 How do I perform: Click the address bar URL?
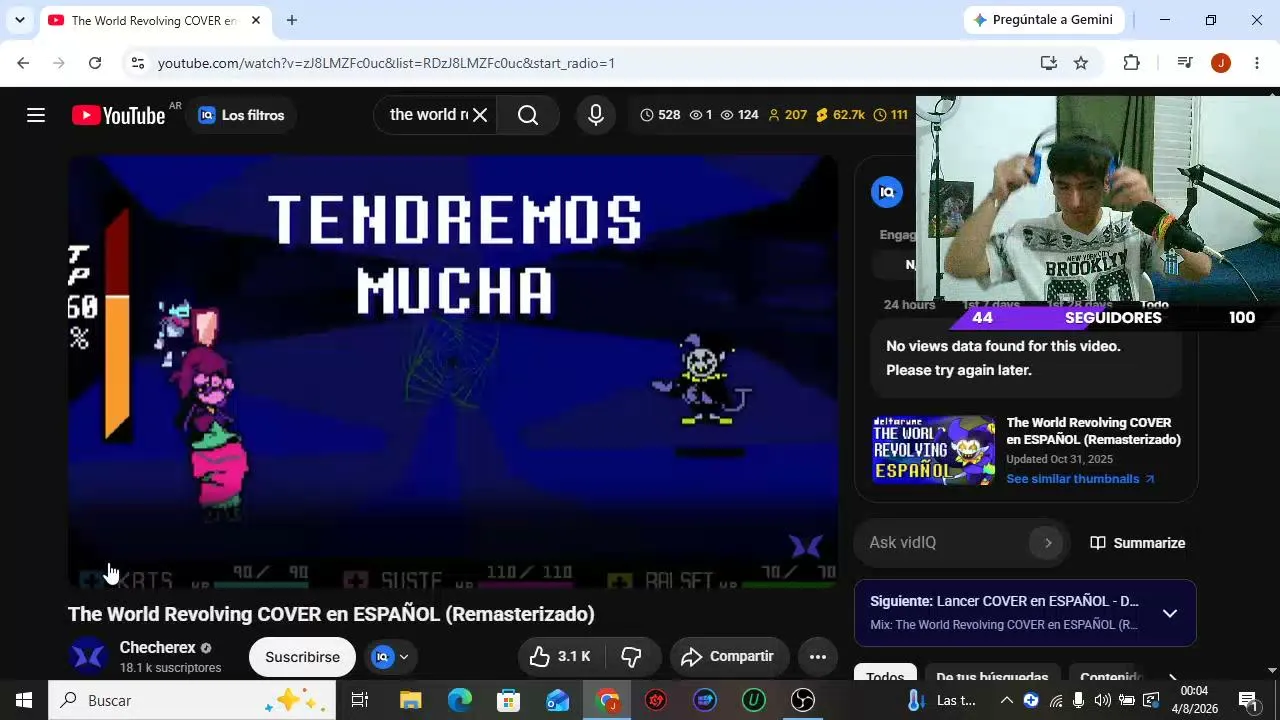coord(386,63)
